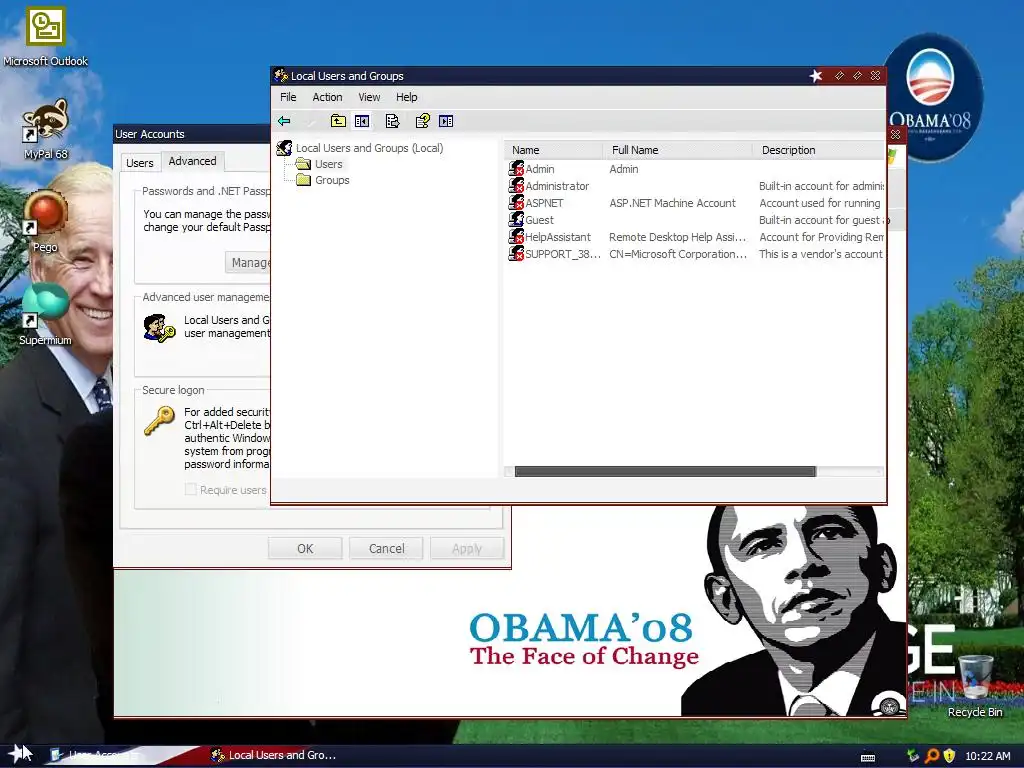Screen dimensions: 1024x768
Task: Switch to the Users tab in User Accounts
Action: coord(140,163)
